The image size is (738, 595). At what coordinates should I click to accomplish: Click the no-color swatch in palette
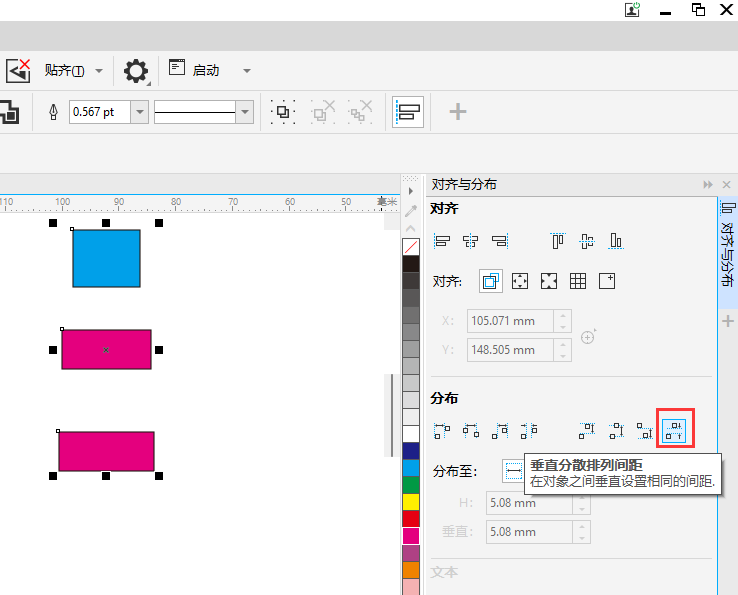(x=411, y=247)
